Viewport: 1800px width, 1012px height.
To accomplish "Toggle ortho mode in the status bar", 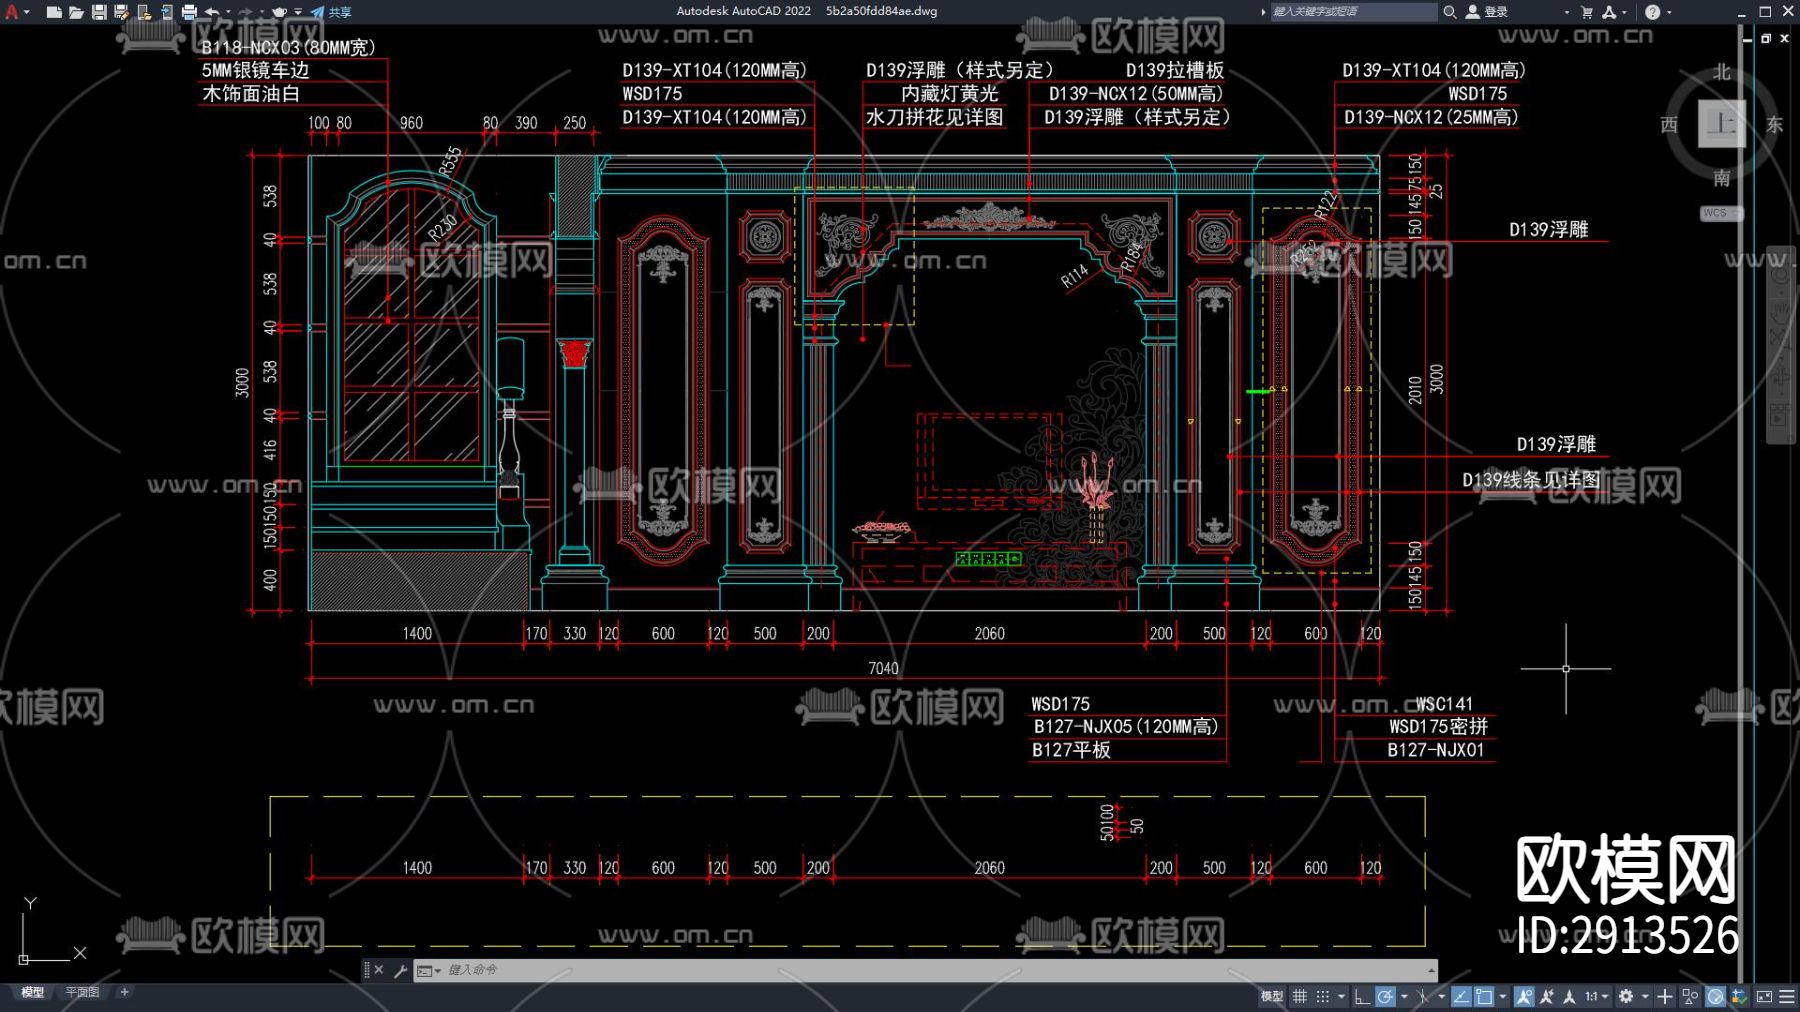I will click(1362, 996).
